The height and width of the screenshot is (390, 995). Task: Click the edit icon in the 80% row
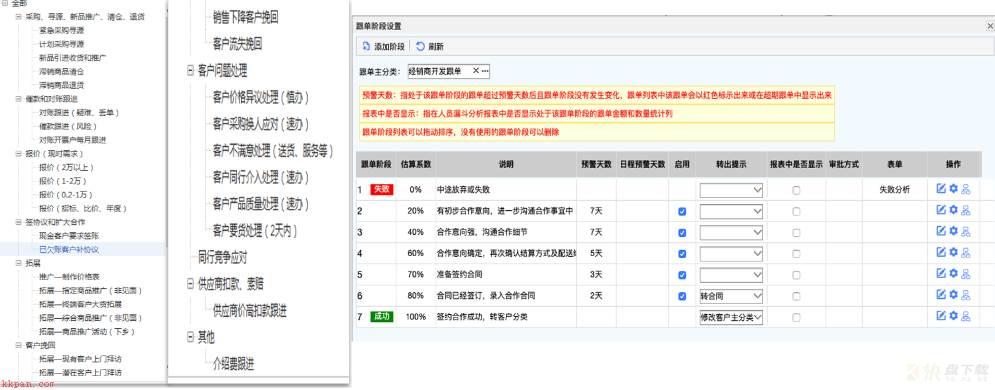(x=941, y=295)
